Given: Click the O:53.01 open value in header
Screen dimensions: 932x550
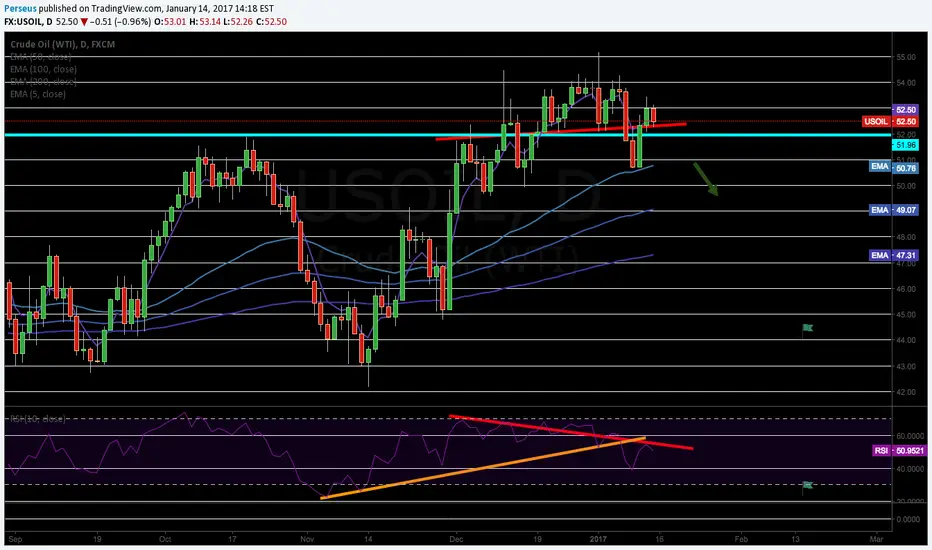Looking at the screenshot, I should tap(170, 21).
